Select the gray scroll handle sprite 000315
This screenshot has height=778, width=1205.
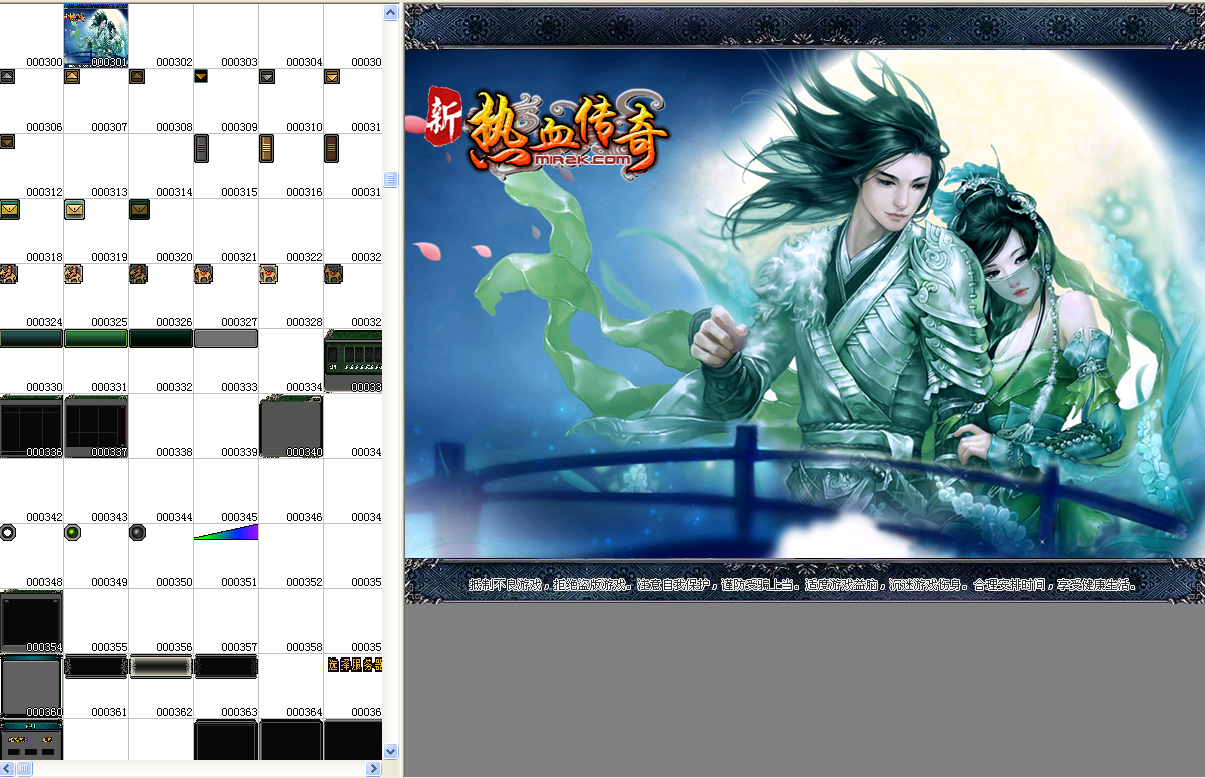click(201, 148)
